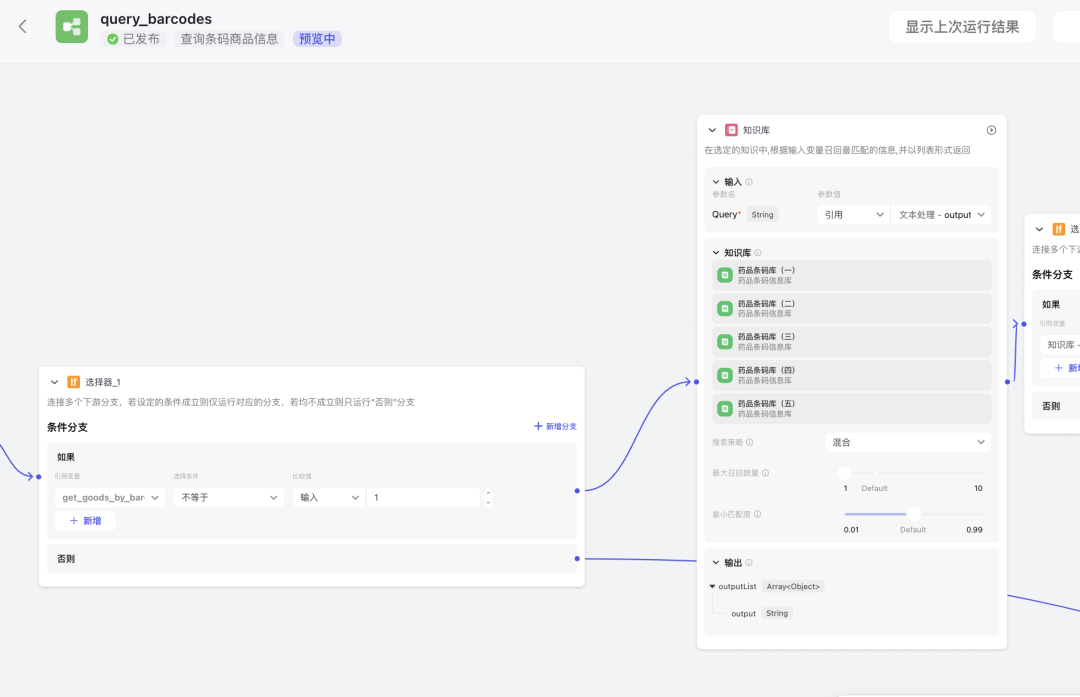
Task: Collapse the outputList tree item
Action: coord(712,587)
